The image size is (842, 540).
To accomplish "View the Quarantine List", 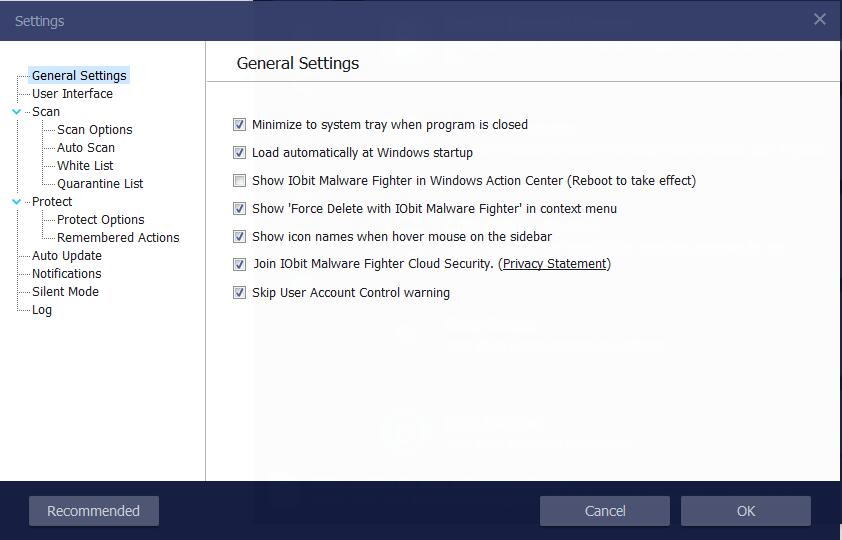I will pyautogui.click(x=100, y=184).
